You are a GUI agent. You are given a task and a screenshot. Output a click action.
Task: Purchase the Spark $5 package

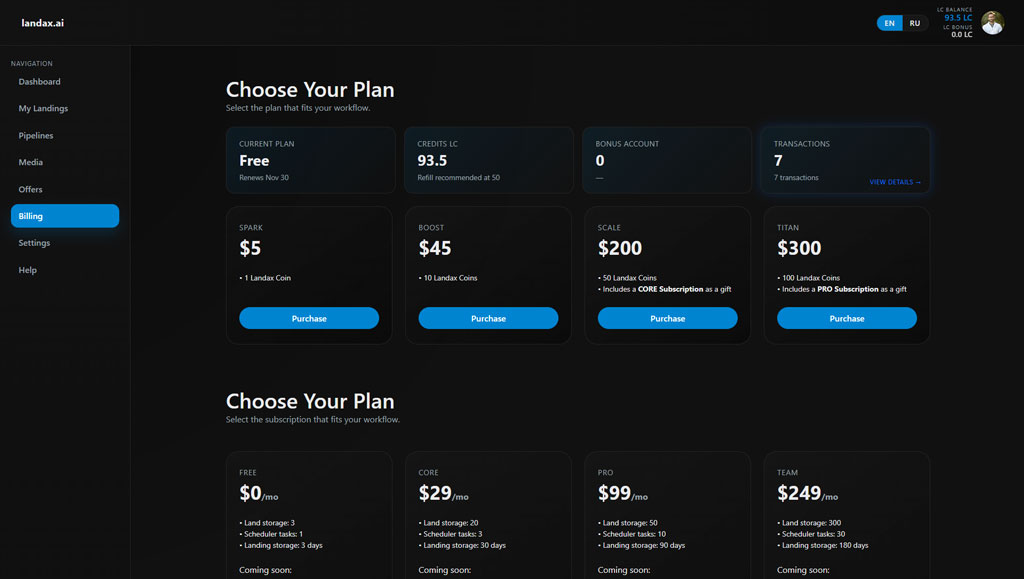[x=309, y=318]
